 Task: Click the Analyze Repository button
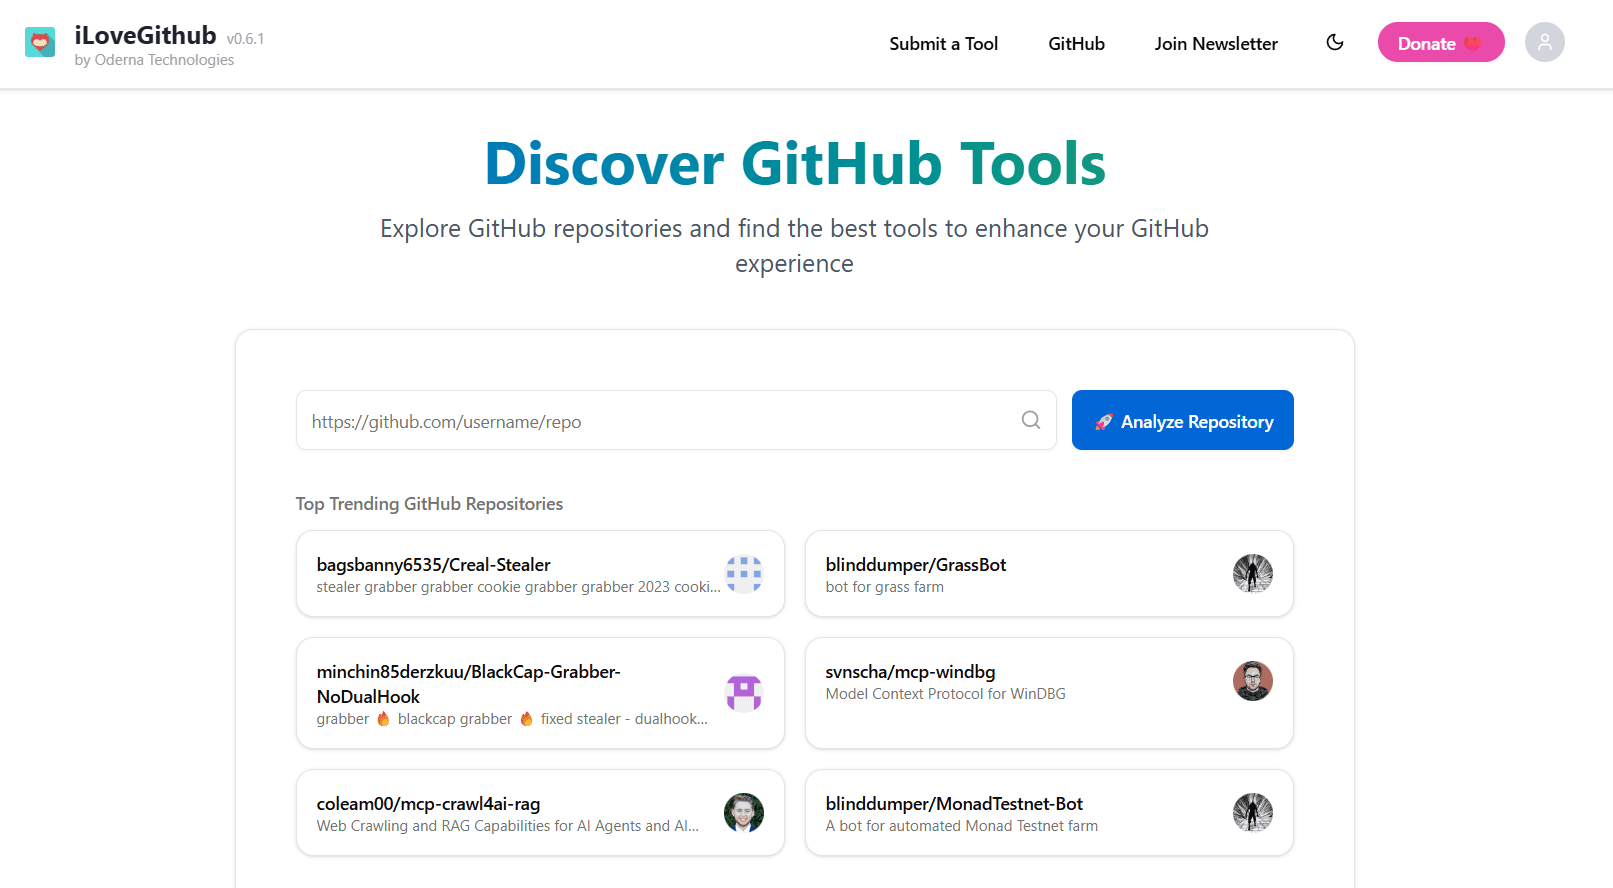[1182, 420]
